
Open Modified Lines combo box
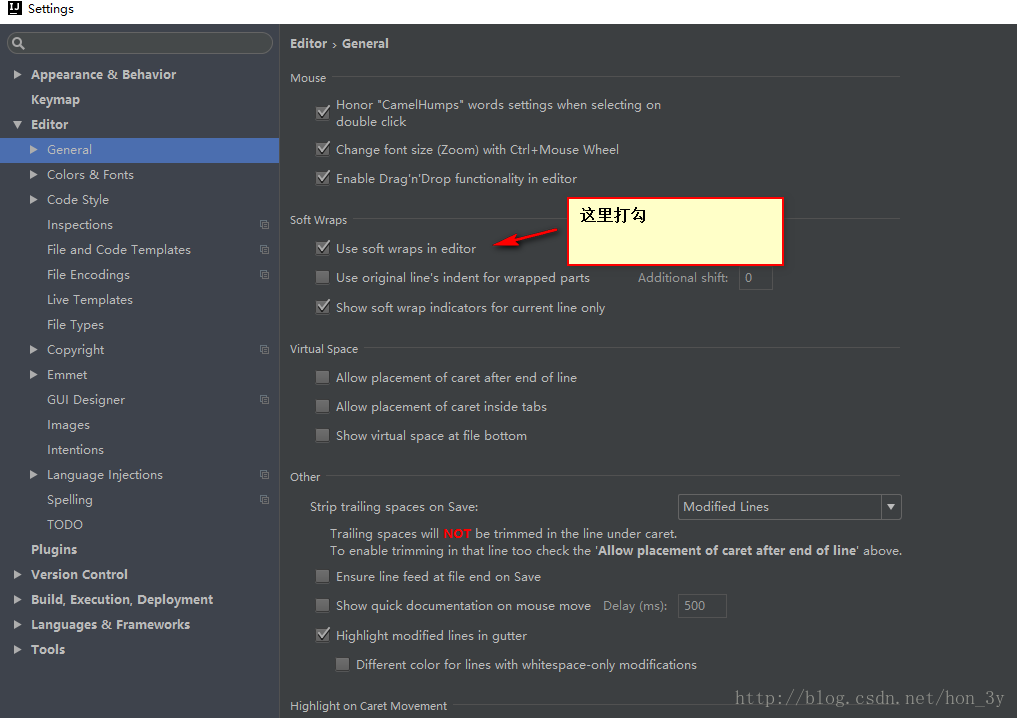(x=789, y=507)
